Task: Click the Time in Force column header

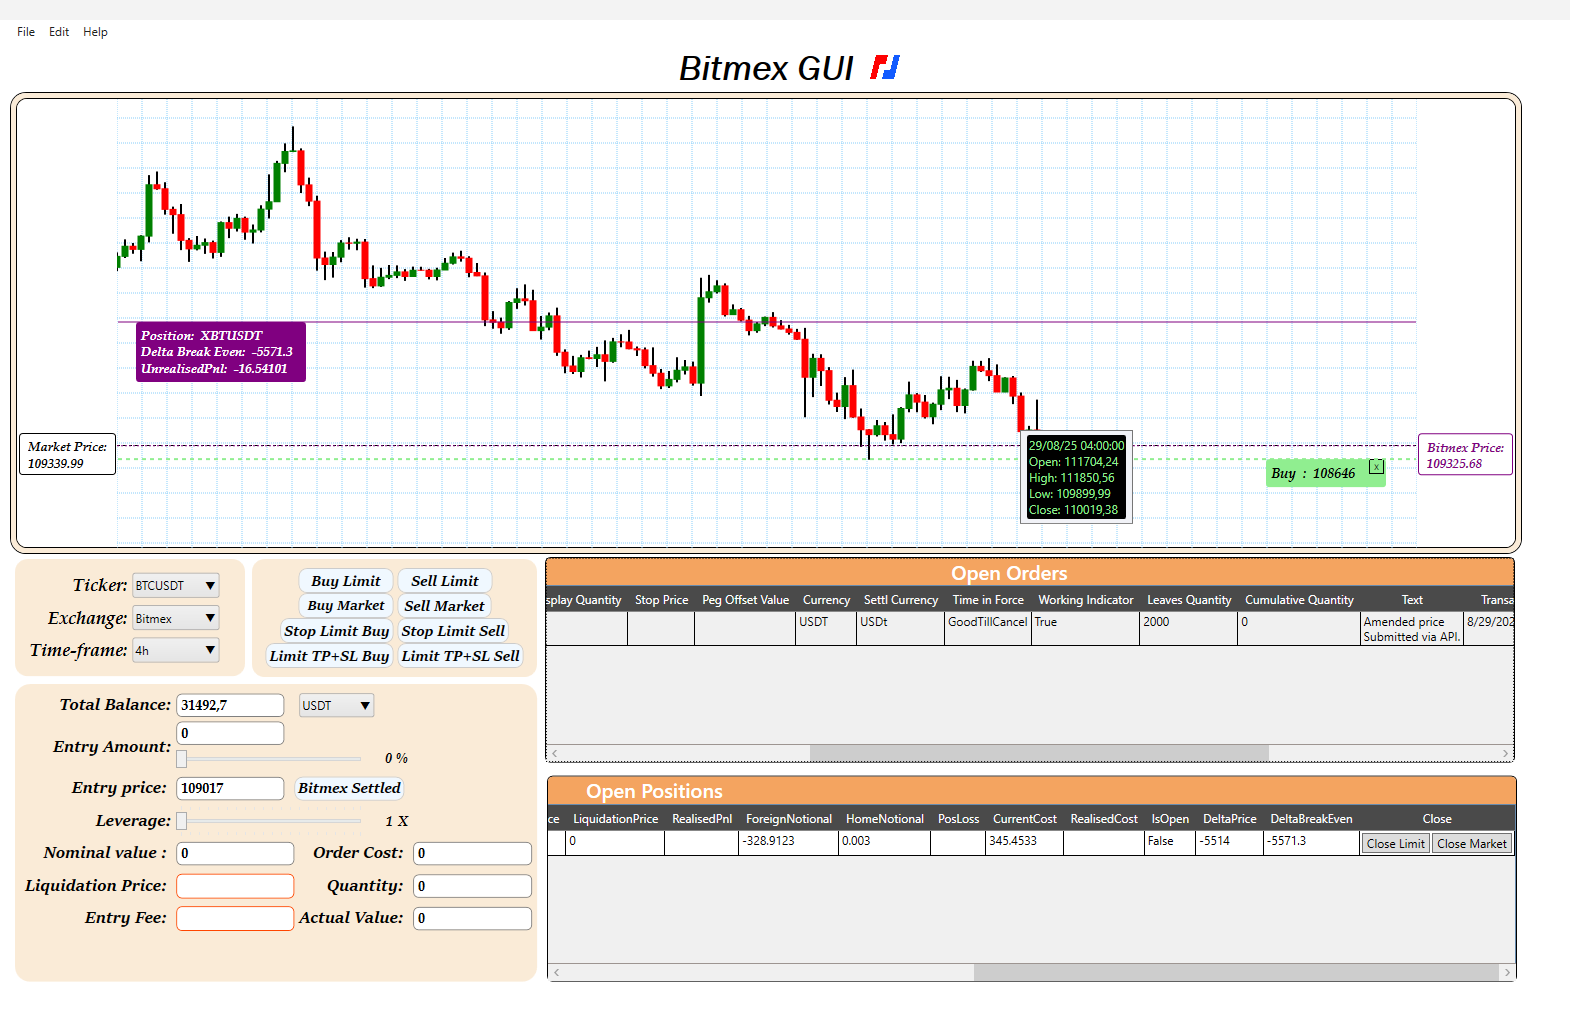Action: click(988, 600)
